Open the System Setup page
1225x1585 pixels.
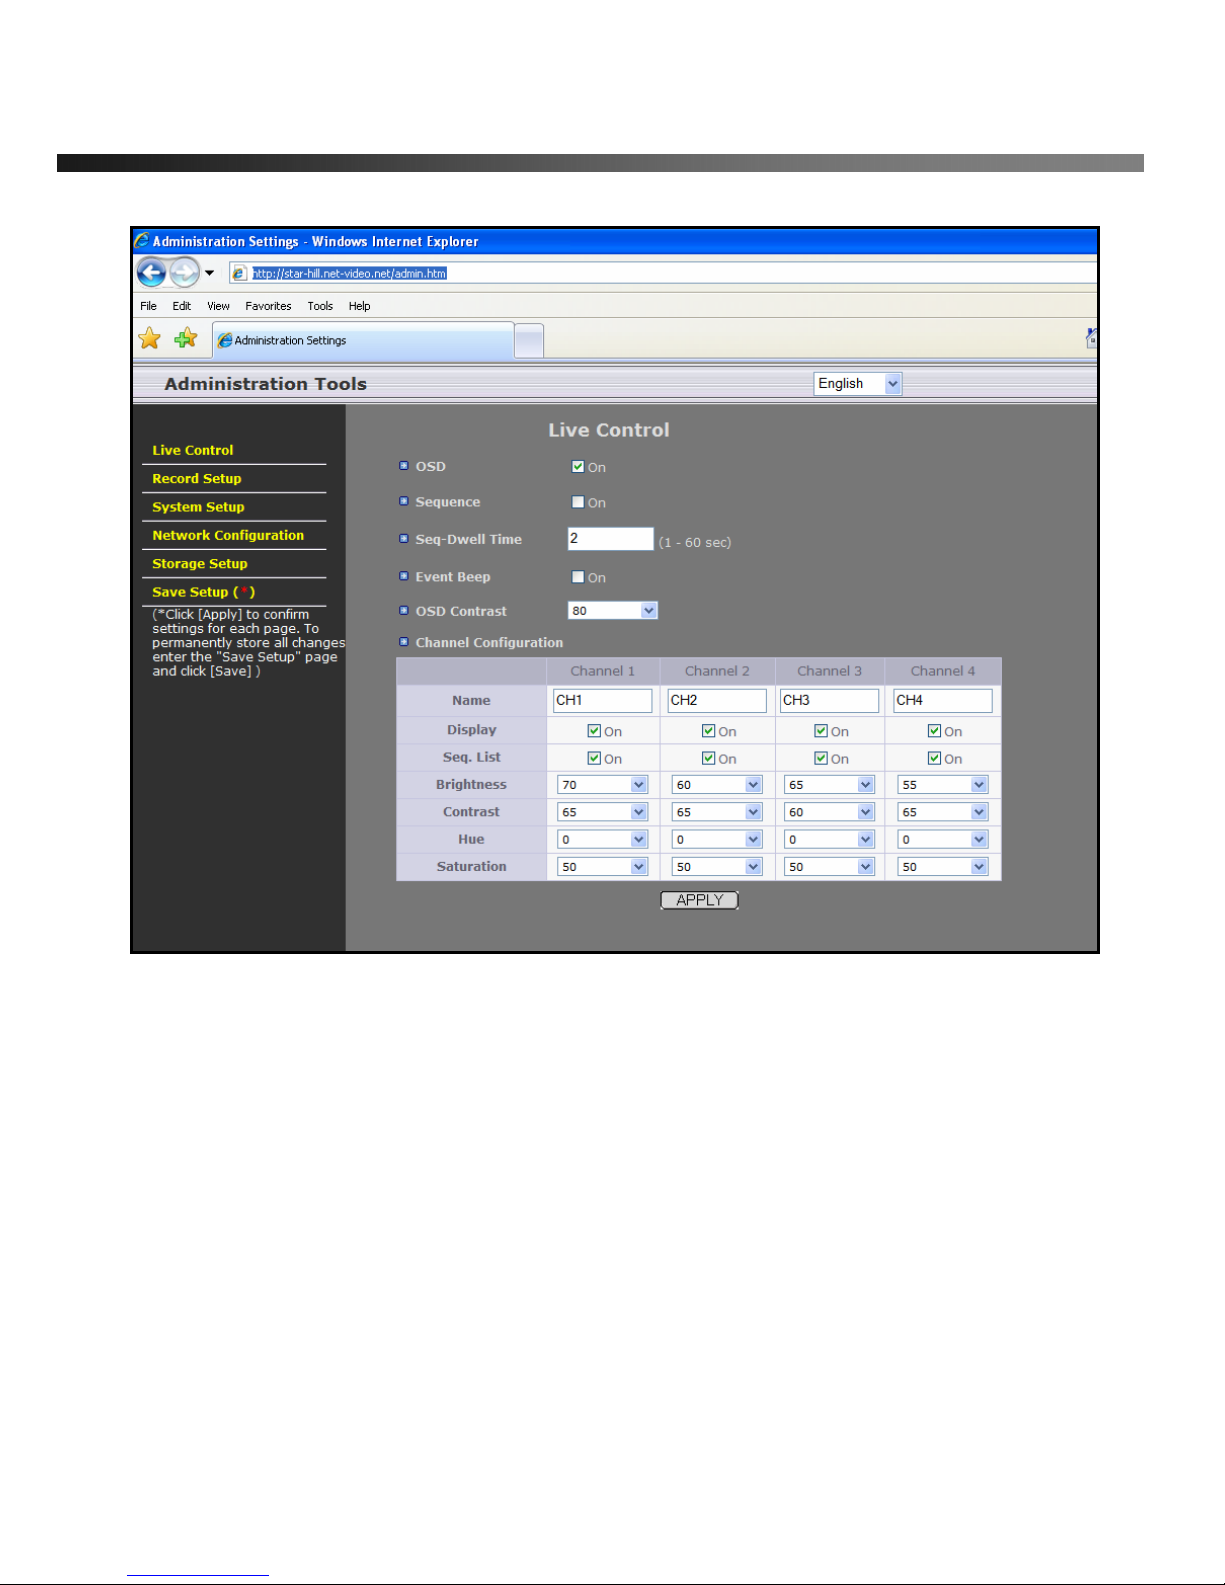[x=198, y=507]
